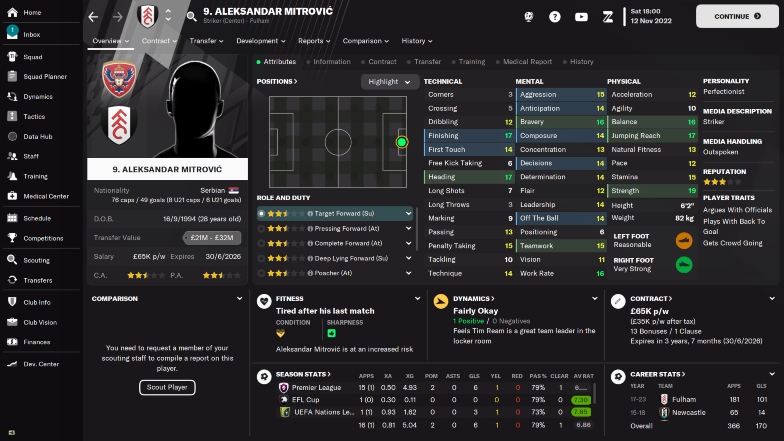Open the Highlight dropdown
The width and height of the screenshot is (784, 441).
390,82
